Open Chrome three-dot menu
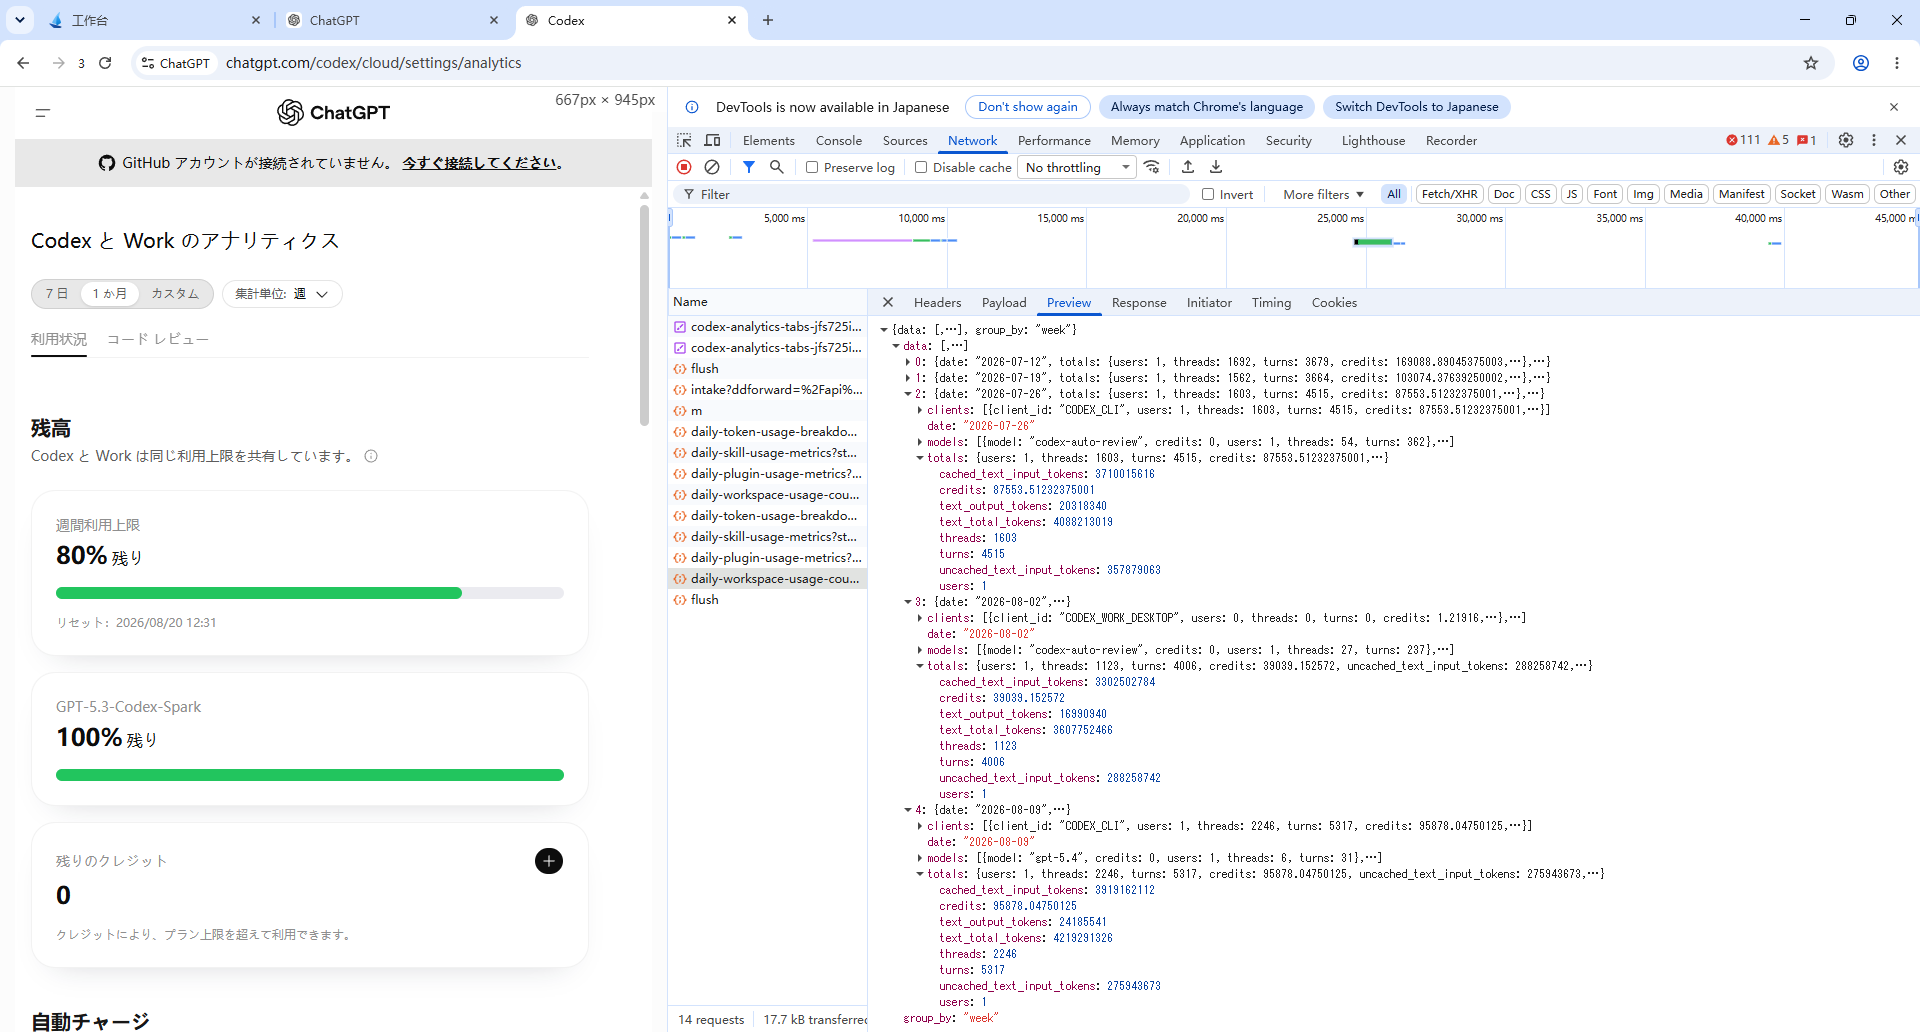This screenshot has width=1920, height=1032. click(1897, 63)
